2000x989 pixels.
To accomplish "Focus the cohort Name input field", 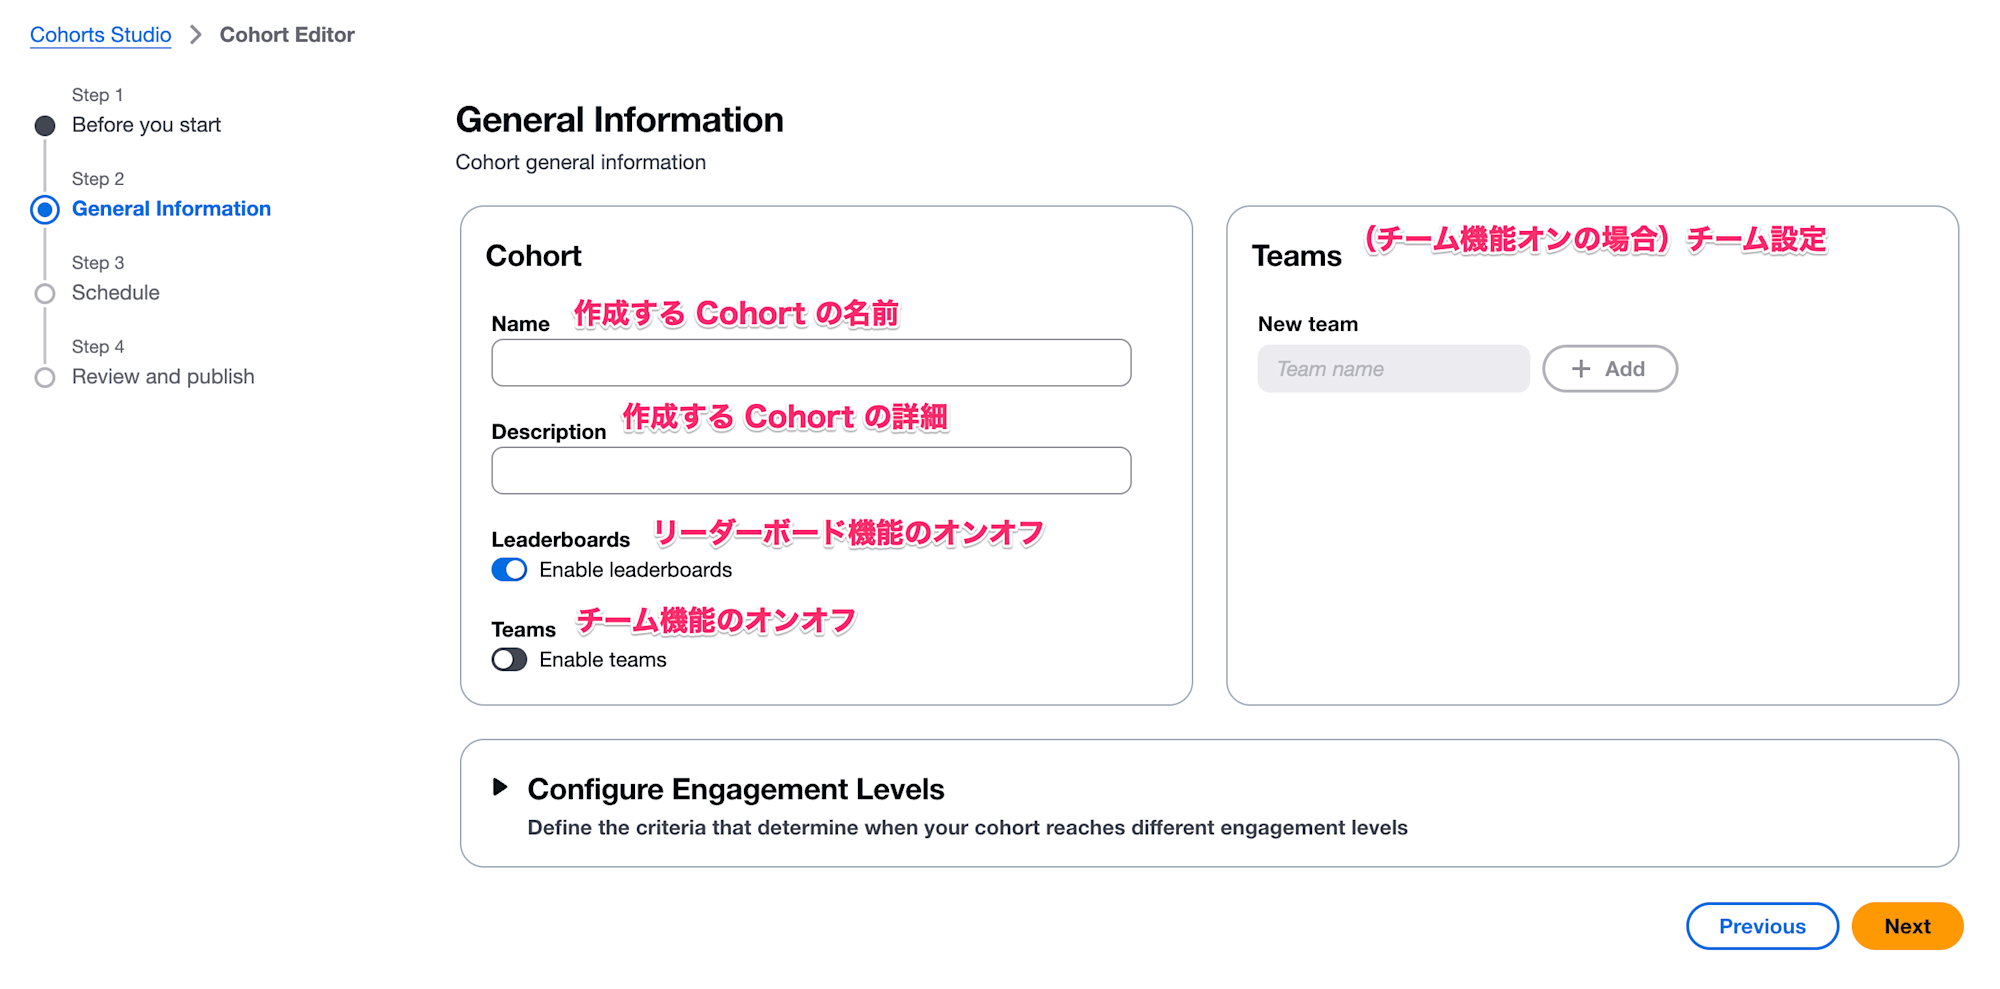I will [x=811, y=363].
